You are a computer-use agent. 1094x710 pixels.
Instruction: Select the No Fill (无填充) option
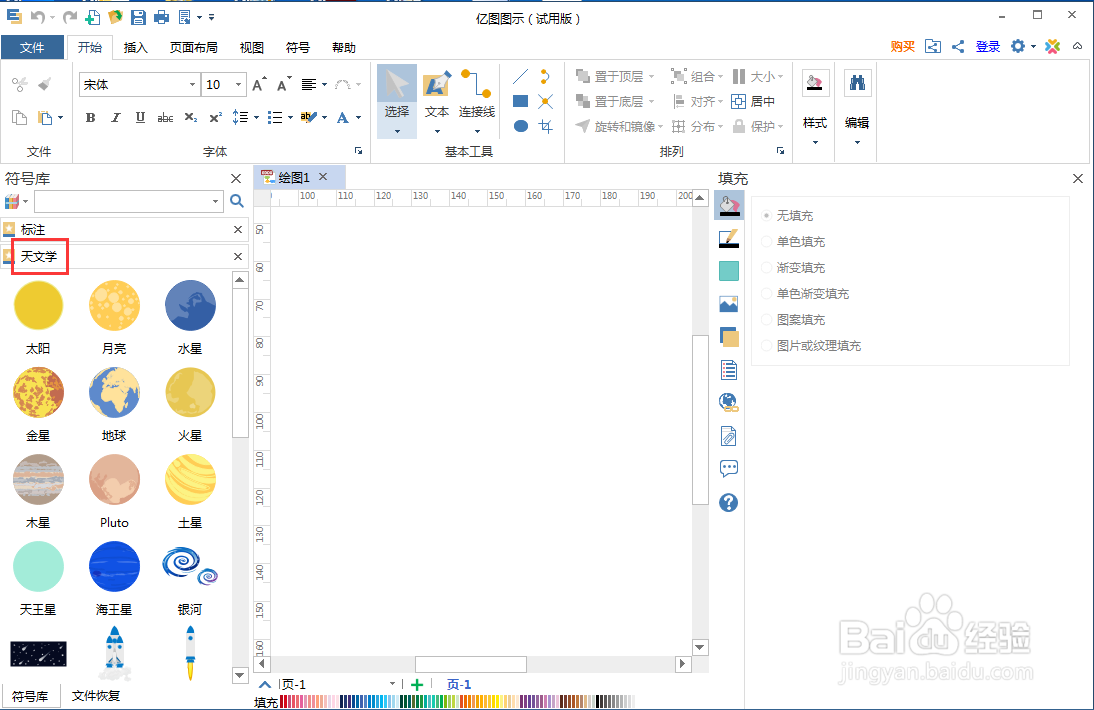(788, 216)
